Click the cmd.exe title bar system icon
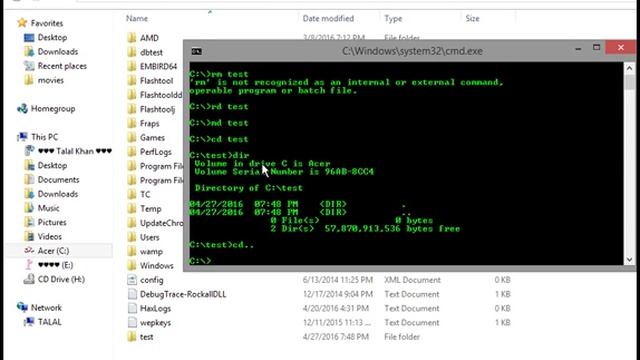The width and height of the screenshot is (640, 360). point(197,51)
